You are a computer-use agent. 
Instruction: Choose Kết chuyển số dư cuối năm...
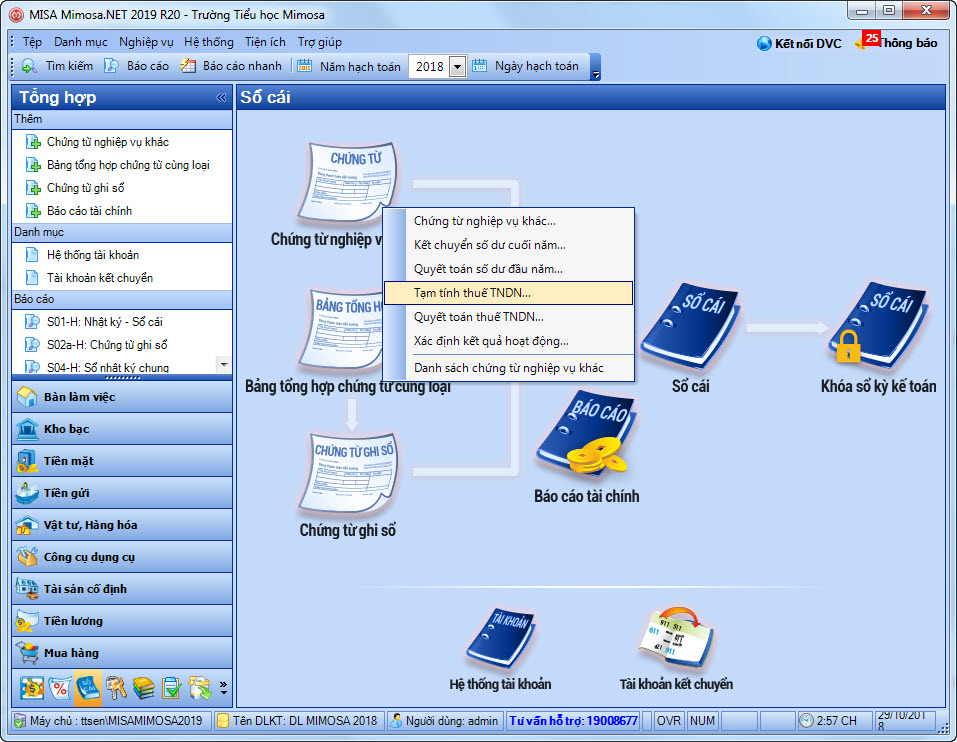[508, 245]
